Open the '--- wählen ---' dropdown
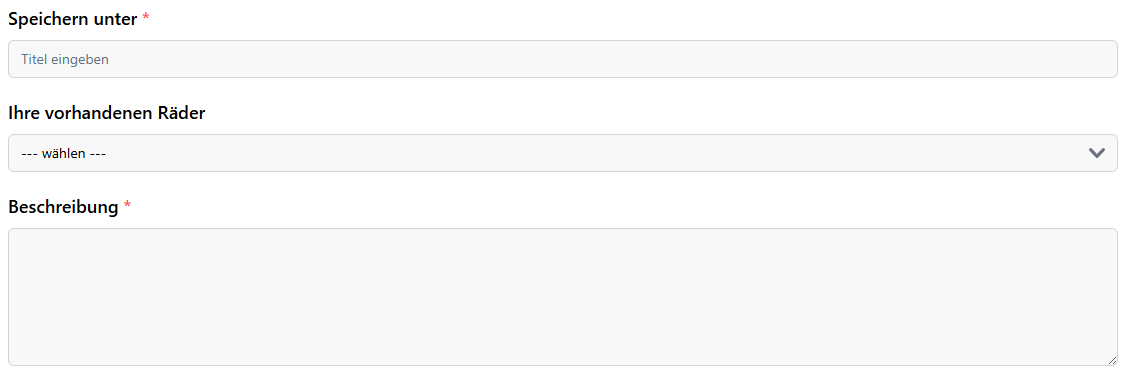 pyautogui.click(x=562, y=153)
